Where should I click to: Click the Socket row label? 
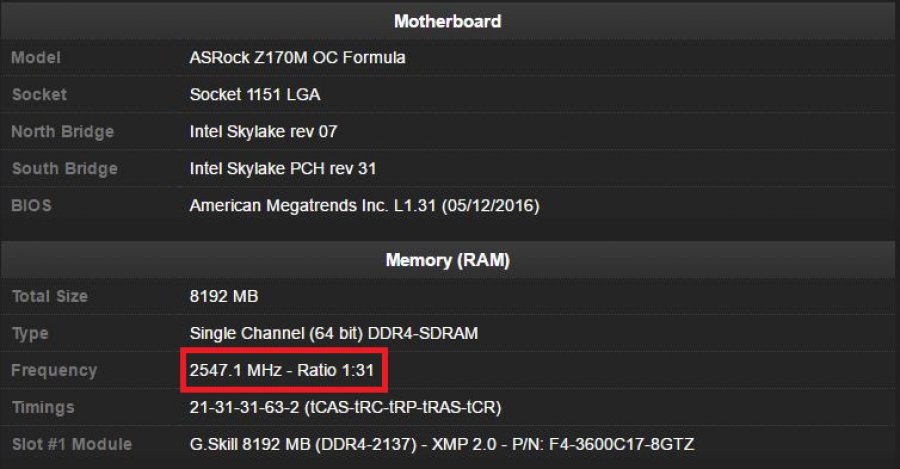[x=39, y=94]
